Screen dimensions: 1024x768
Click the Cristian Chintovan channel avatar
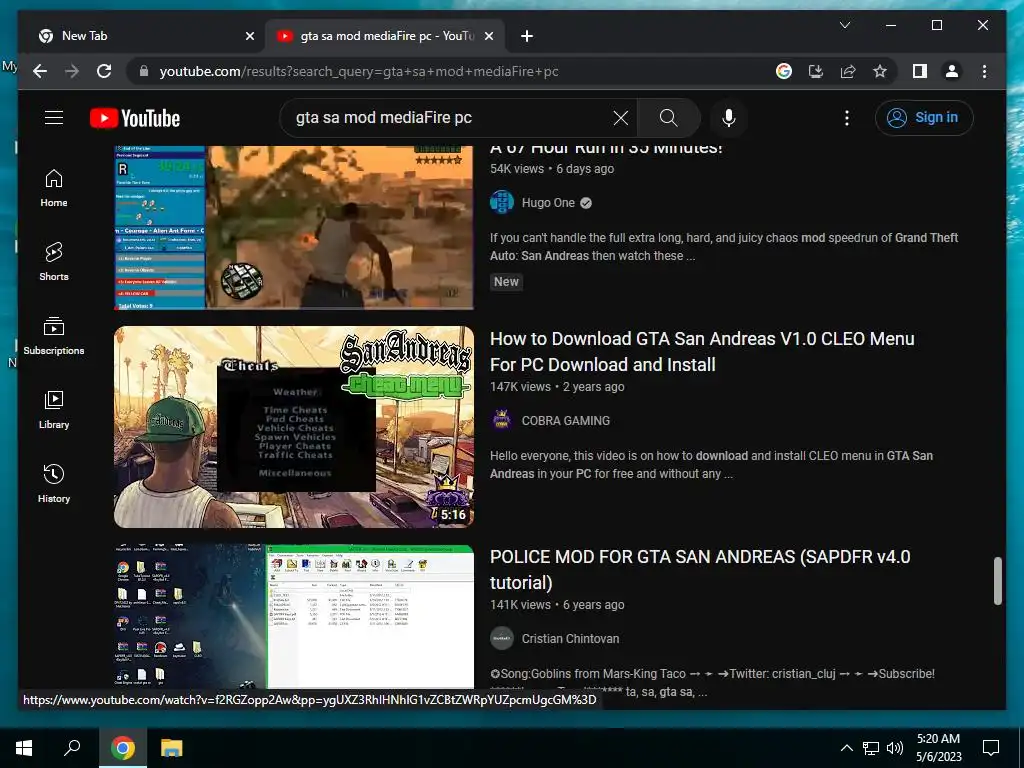pos(502,639)
